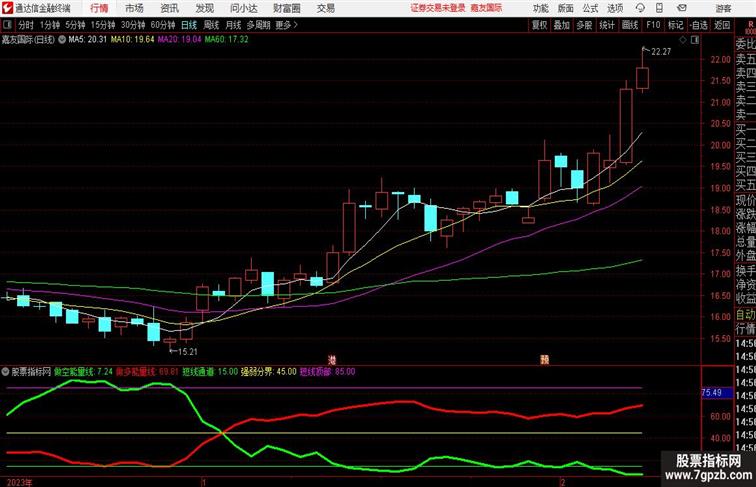The image size is (756, 487).
Task: Select the 5分钟 period
Action: (x=75, y=25)
